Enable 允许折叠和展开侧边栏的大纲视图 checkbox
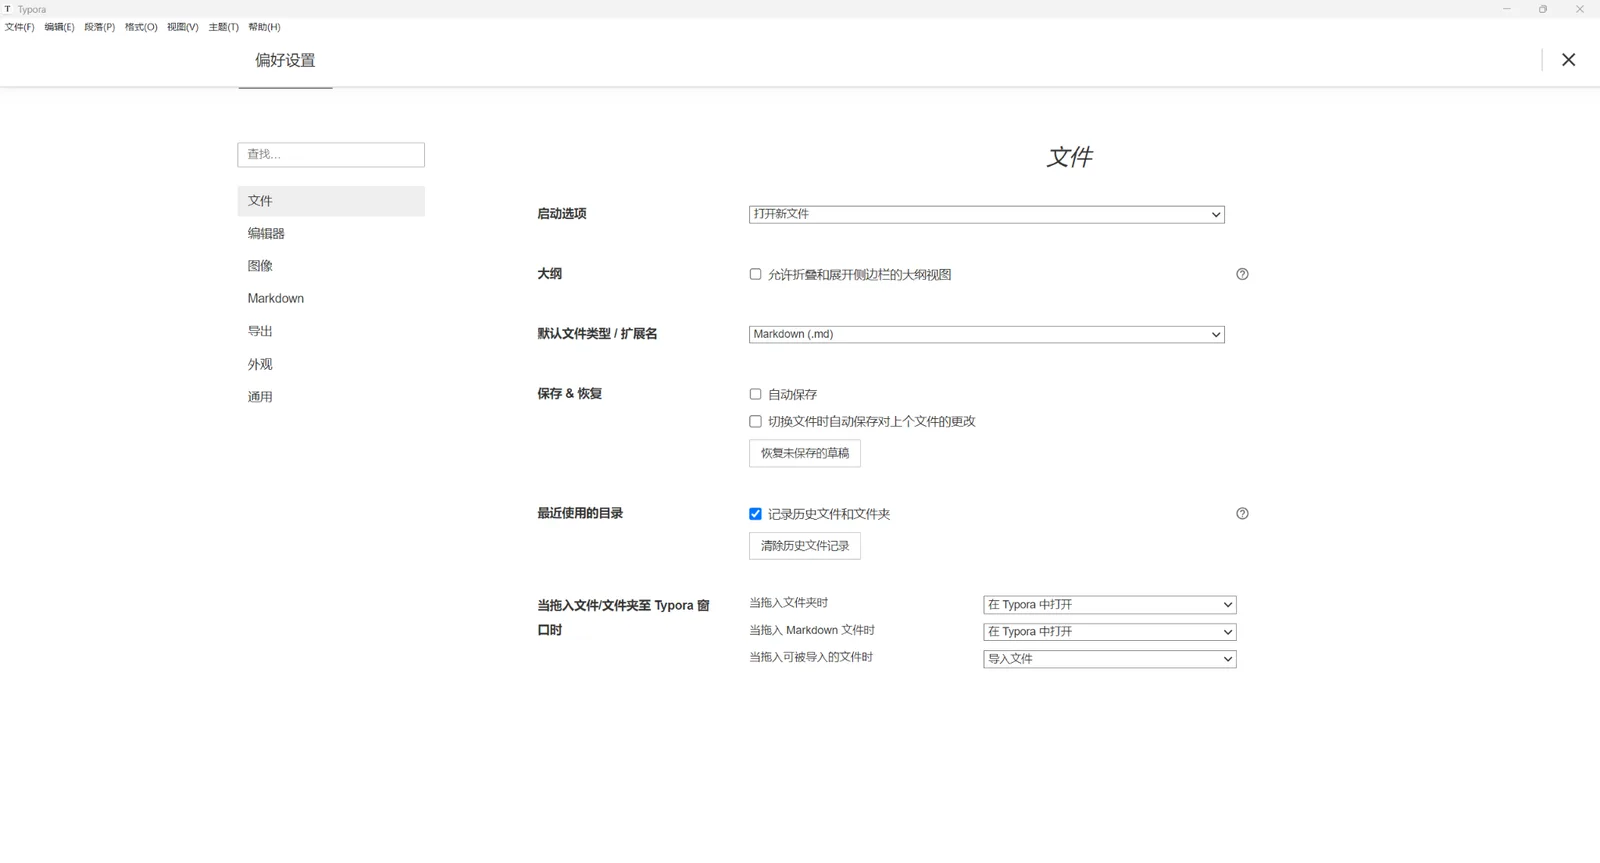 click(755, 274)
